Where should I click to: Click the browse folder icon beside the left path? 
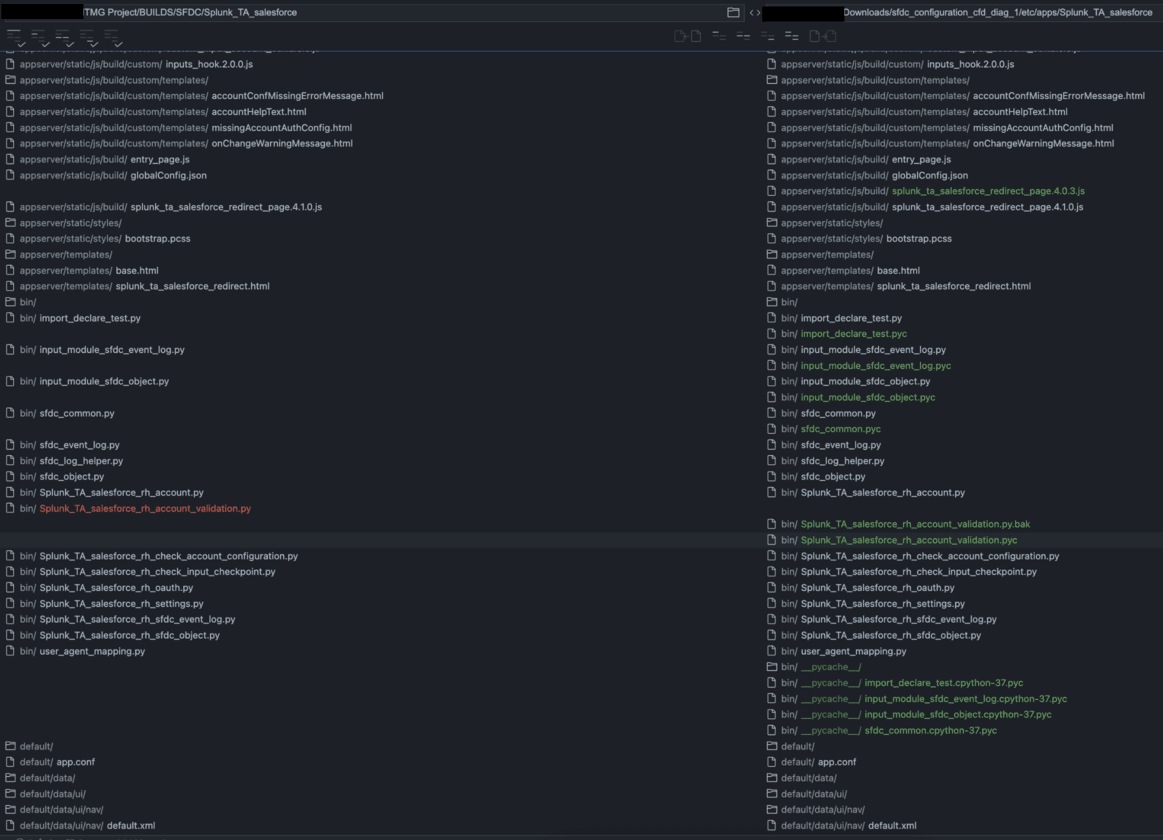point(733,13)
